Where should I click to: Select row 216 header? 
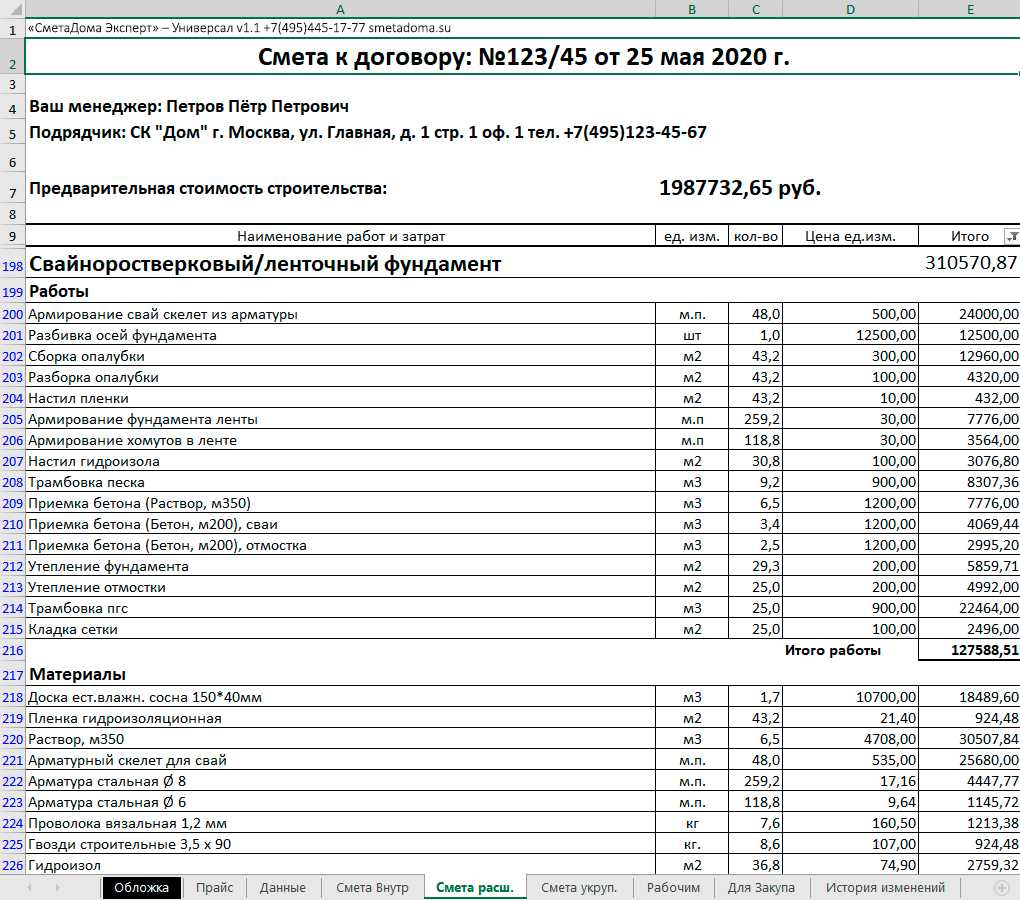(x=11, y=650)
